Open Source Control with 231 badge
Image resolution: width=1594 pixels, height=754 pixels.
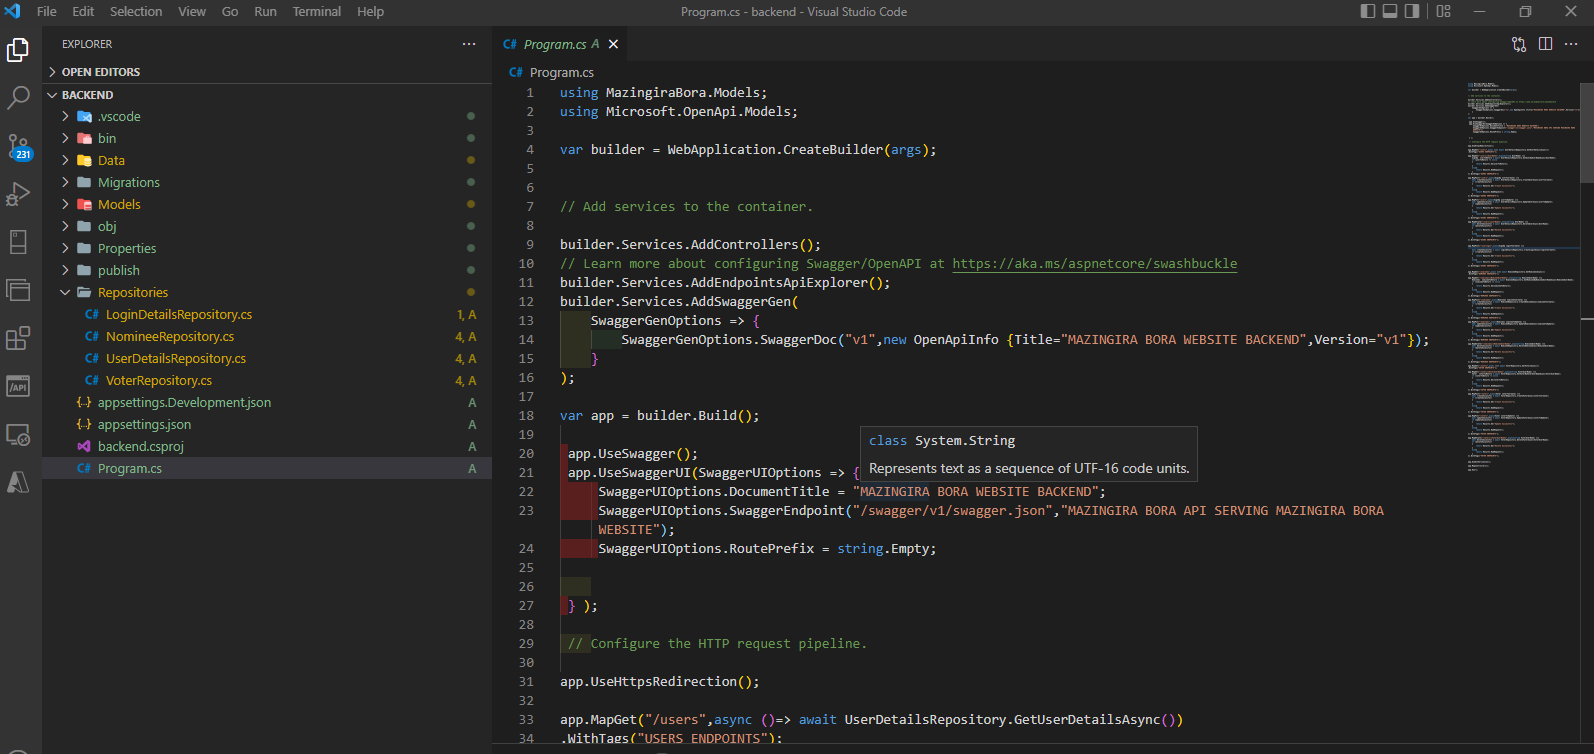(x=18, y=146)
